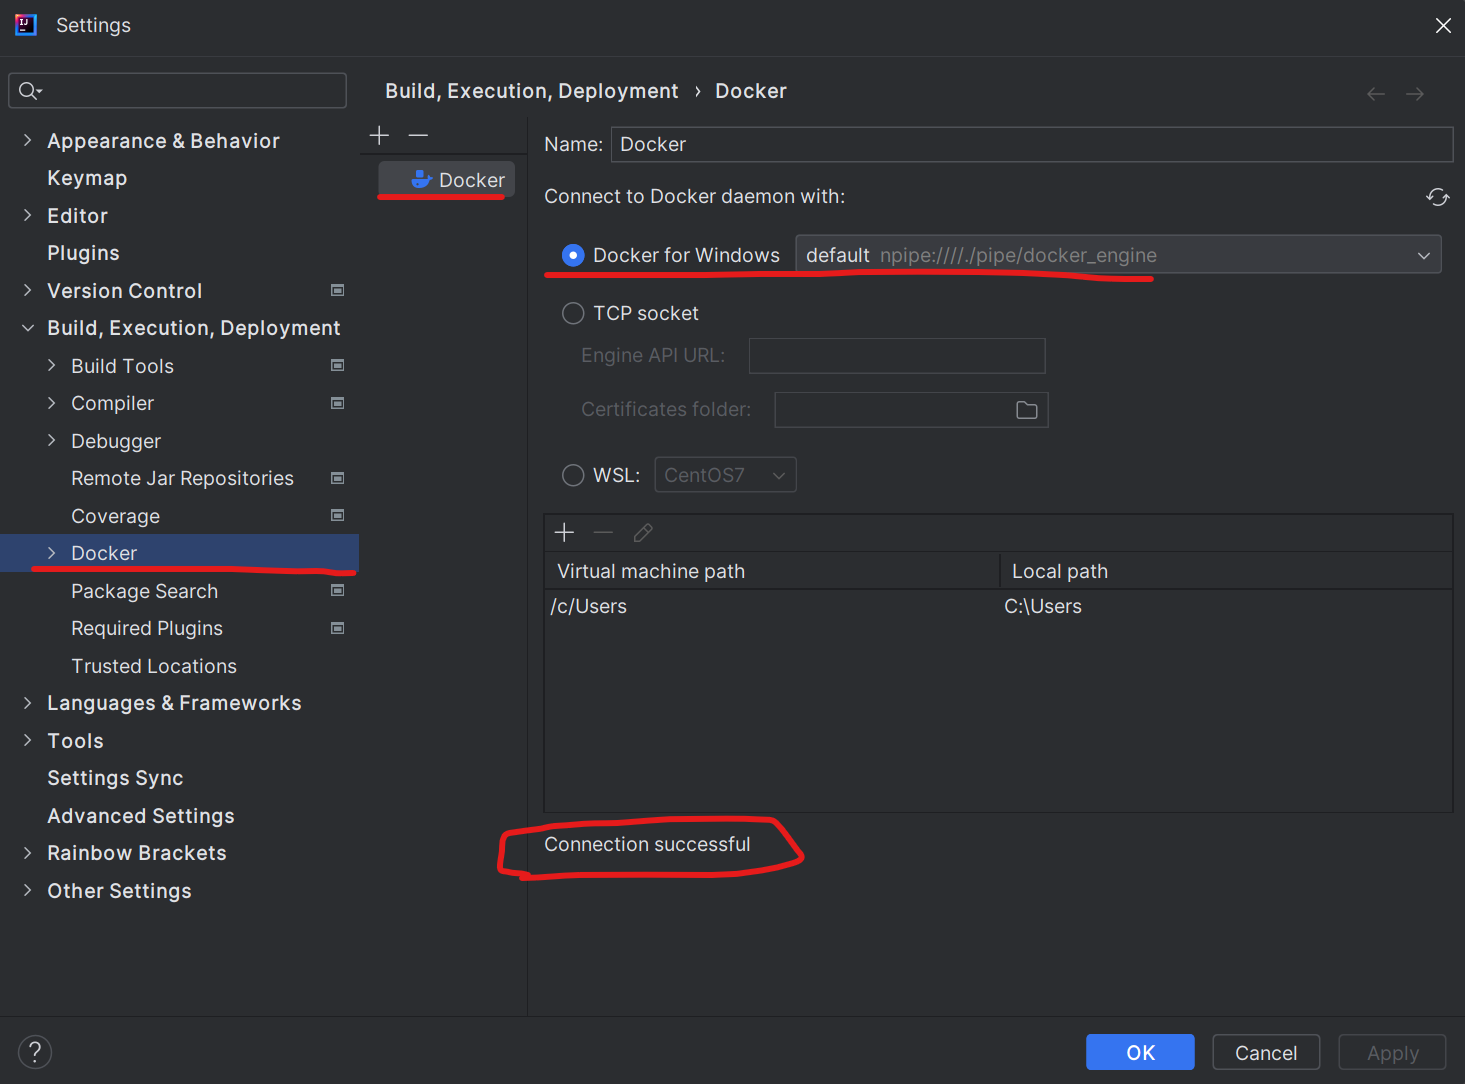1465x1084 pixels.
Task: Click the Connection successful status text
Action: tap(647, 844)
